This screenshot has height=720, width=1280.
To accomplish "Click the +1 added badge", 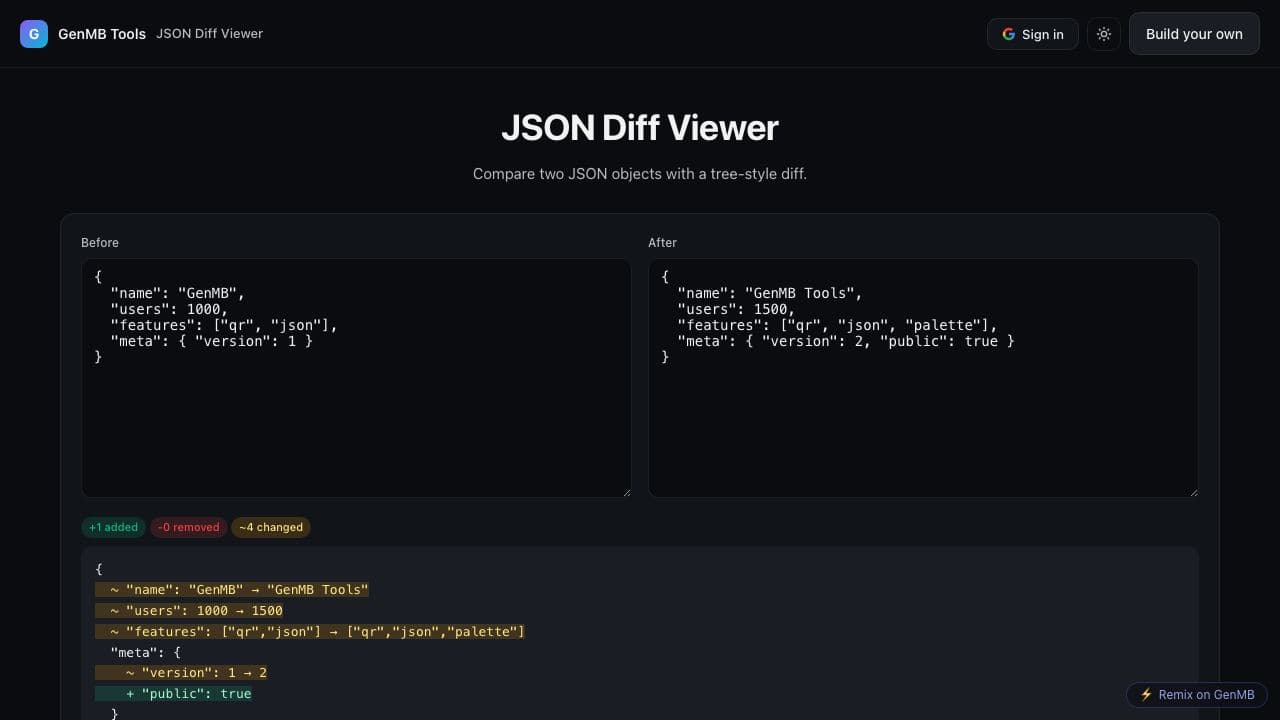I will click(x=114, y=527).
